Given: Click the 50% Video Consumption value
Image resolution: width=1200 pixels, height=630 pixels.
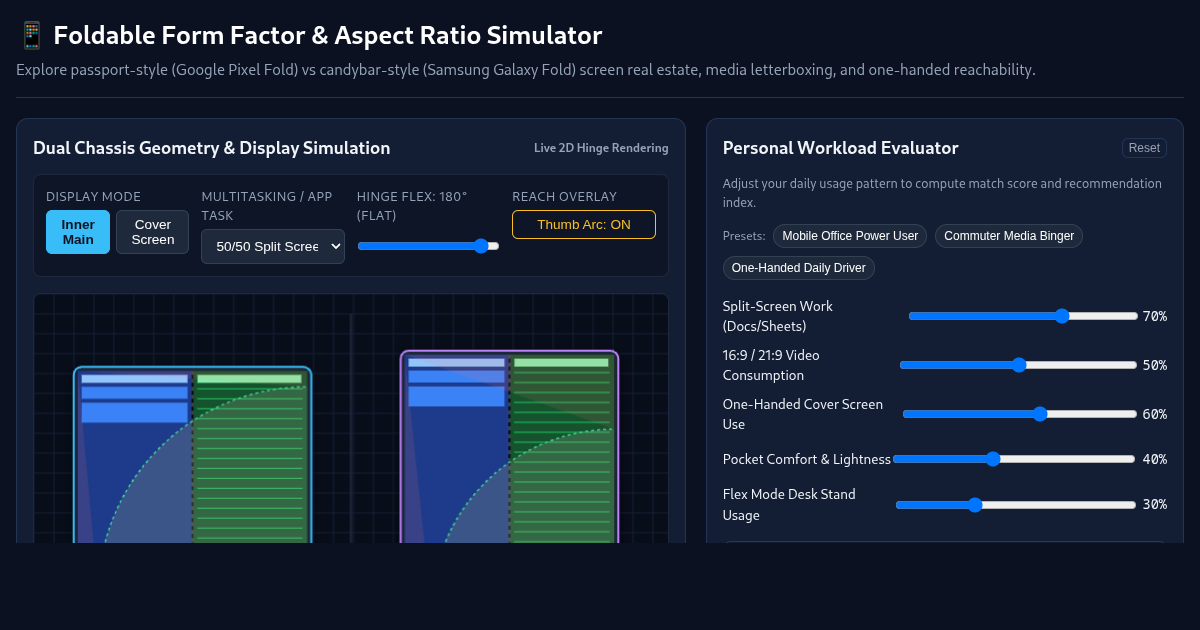Looking at the screenshot, I should (x=1155, y=365).
